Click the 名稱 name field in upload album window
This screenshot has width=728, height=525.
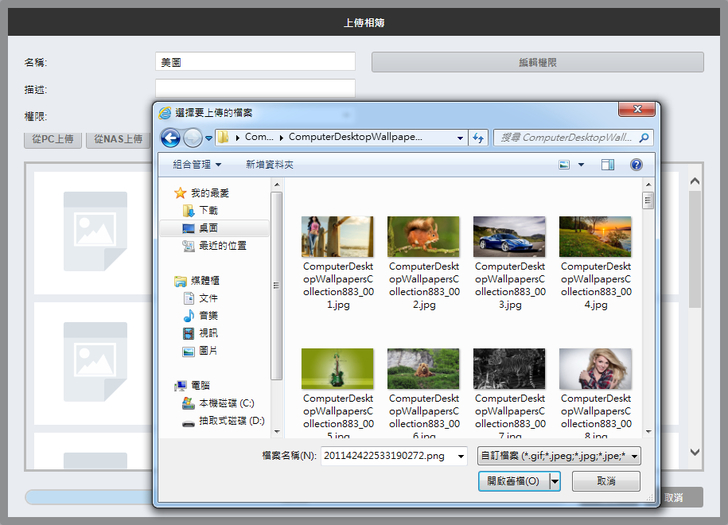[255, 62]
